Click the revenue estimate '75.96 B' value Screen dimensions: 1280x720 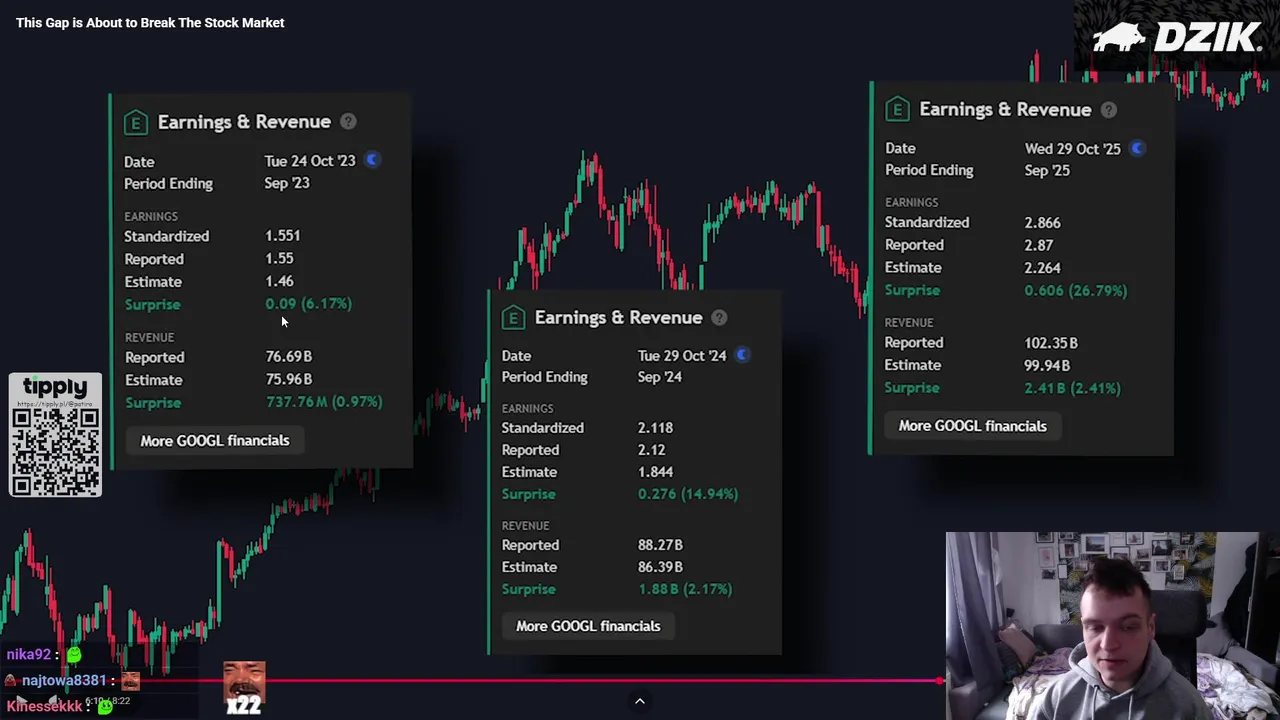pyautogui.click(x=289, y=380)
